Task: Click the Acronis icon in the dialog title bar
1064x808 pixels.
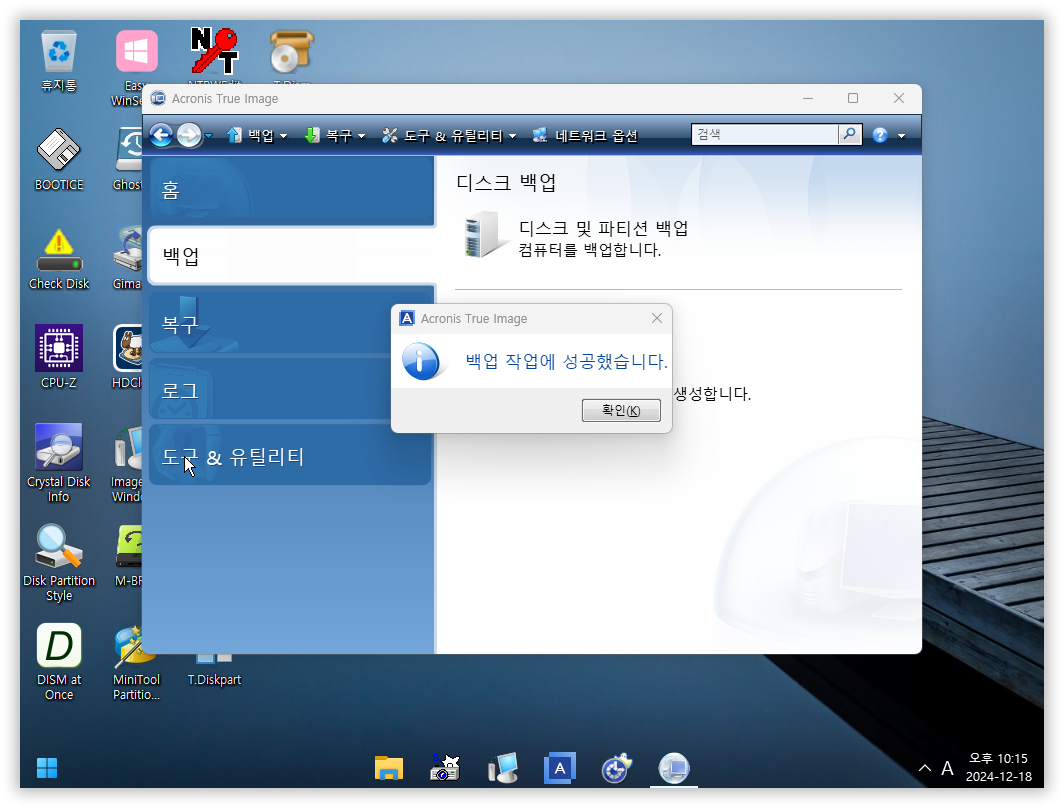Action: (x=406, y=318)
